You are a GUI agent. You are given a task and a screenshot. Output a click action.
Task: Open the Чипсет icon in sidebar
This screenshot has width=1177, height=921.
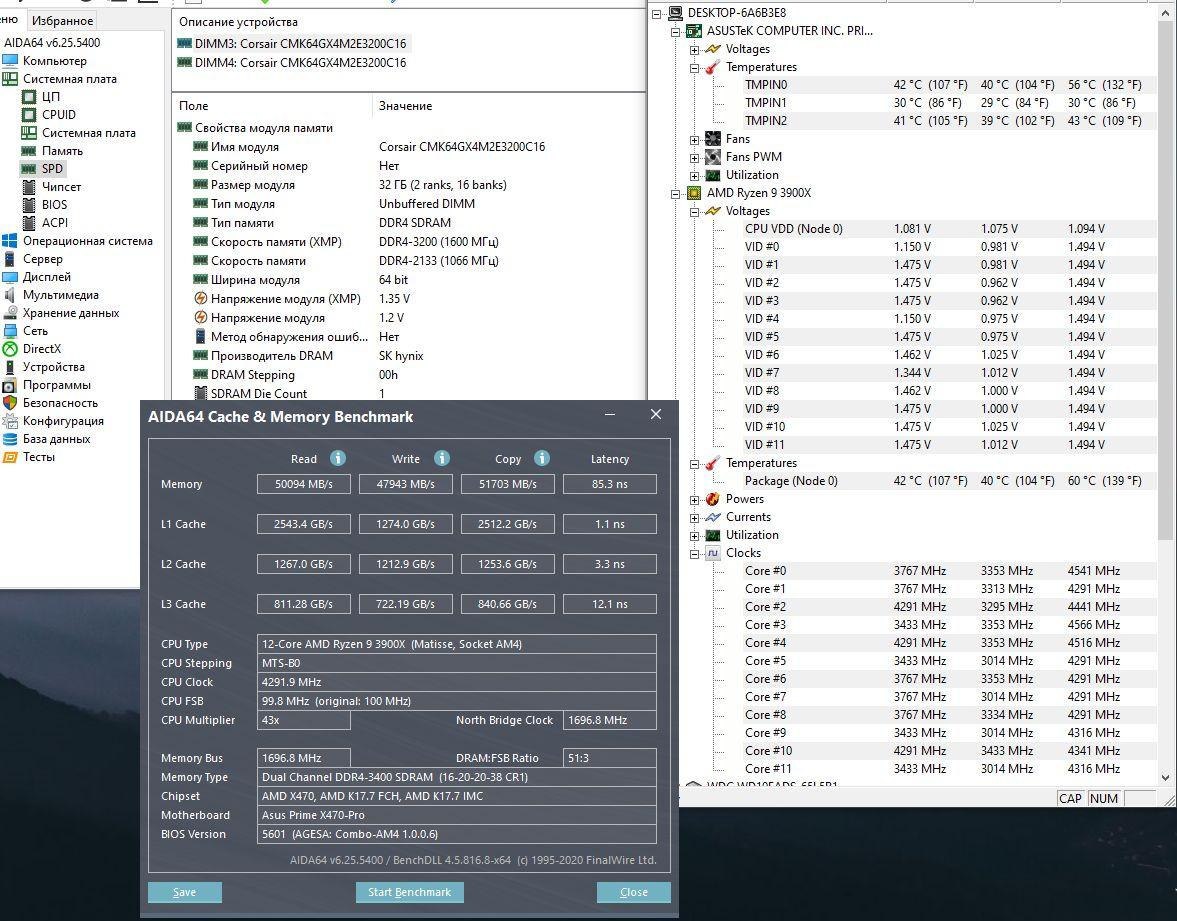[x=29, y=187]
